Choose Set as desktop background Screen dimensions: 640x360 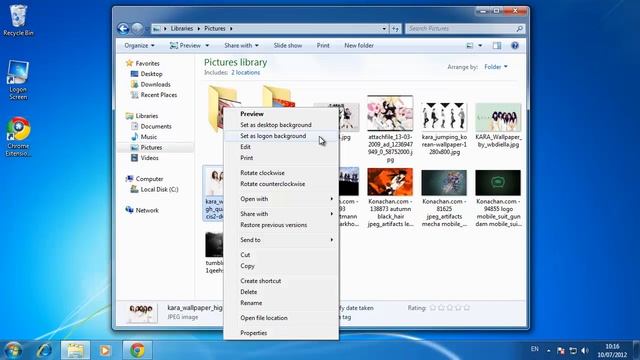coord(281,125)
